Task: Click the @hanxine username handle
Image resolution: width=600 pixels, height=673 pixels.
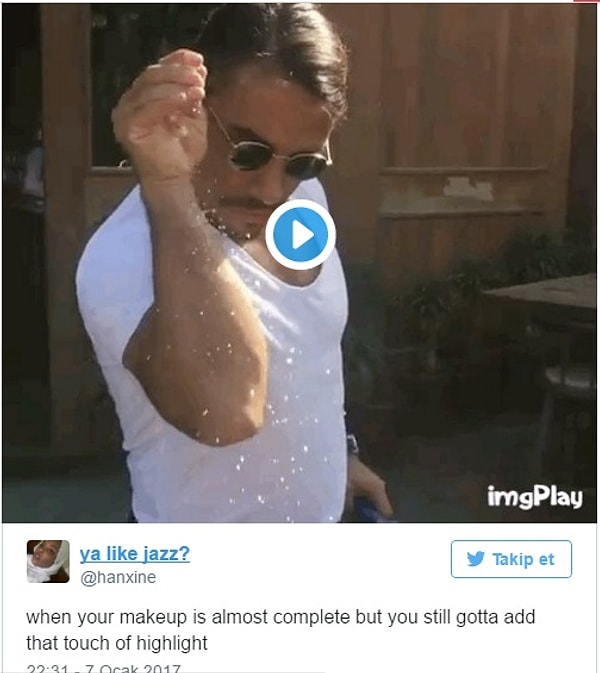Action: (118, 577)
